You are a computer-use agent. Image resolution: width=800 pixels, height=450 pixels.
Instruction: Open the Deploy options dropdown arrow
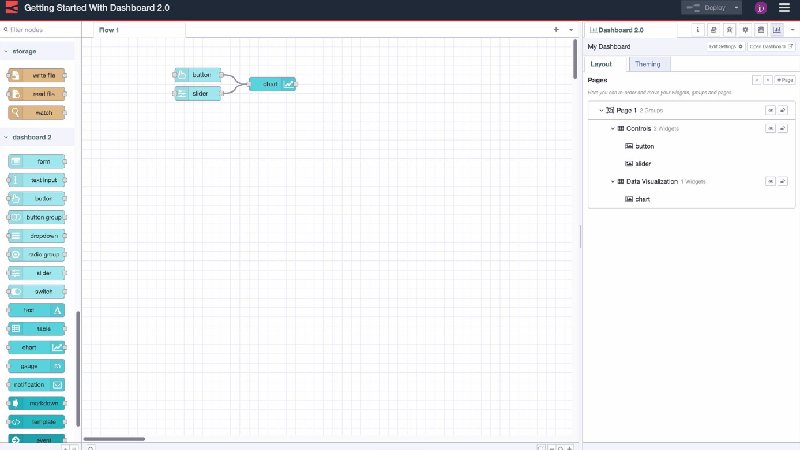tap(736, 8)
